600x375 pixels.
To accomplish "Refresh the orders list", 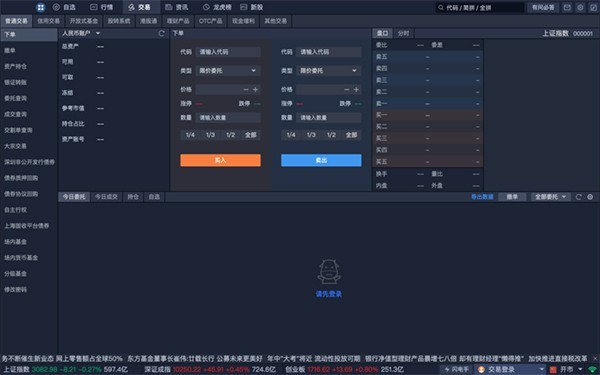I will coord(579,197).
